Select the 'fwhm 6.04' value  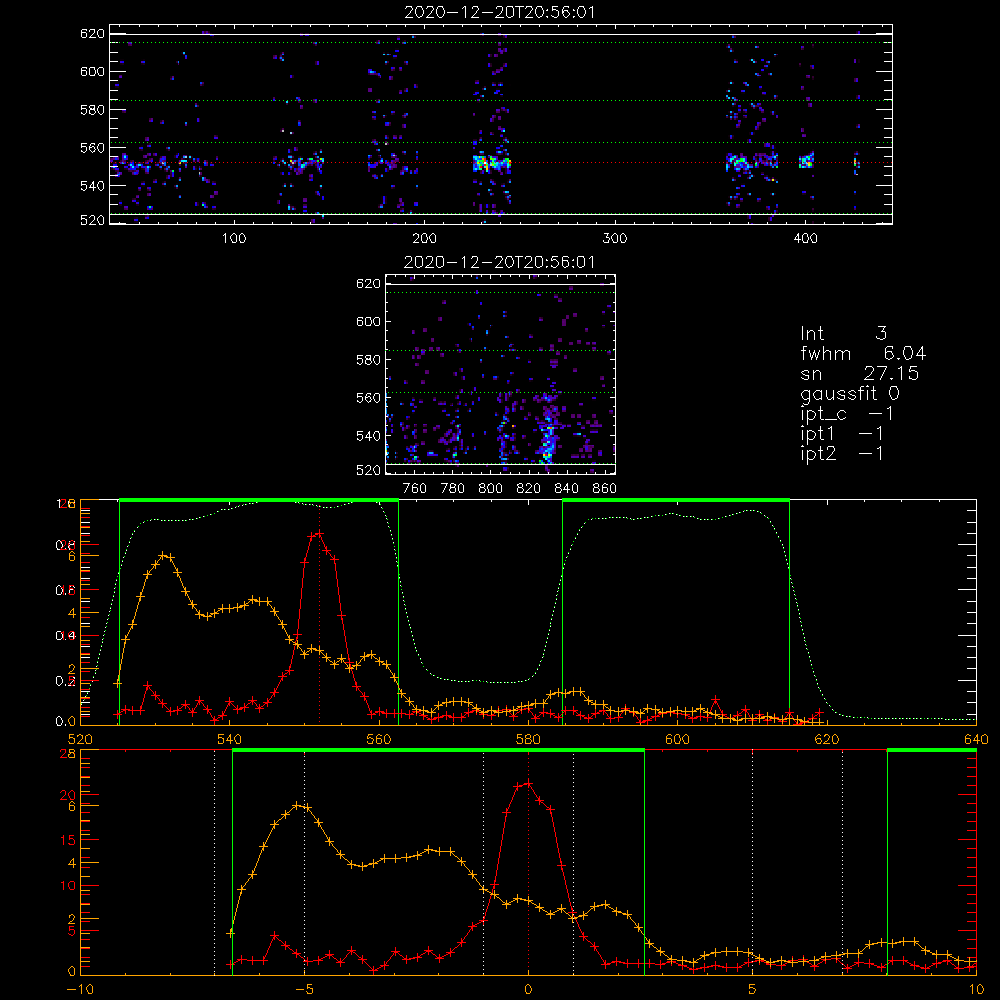click(x=863, y=353)
